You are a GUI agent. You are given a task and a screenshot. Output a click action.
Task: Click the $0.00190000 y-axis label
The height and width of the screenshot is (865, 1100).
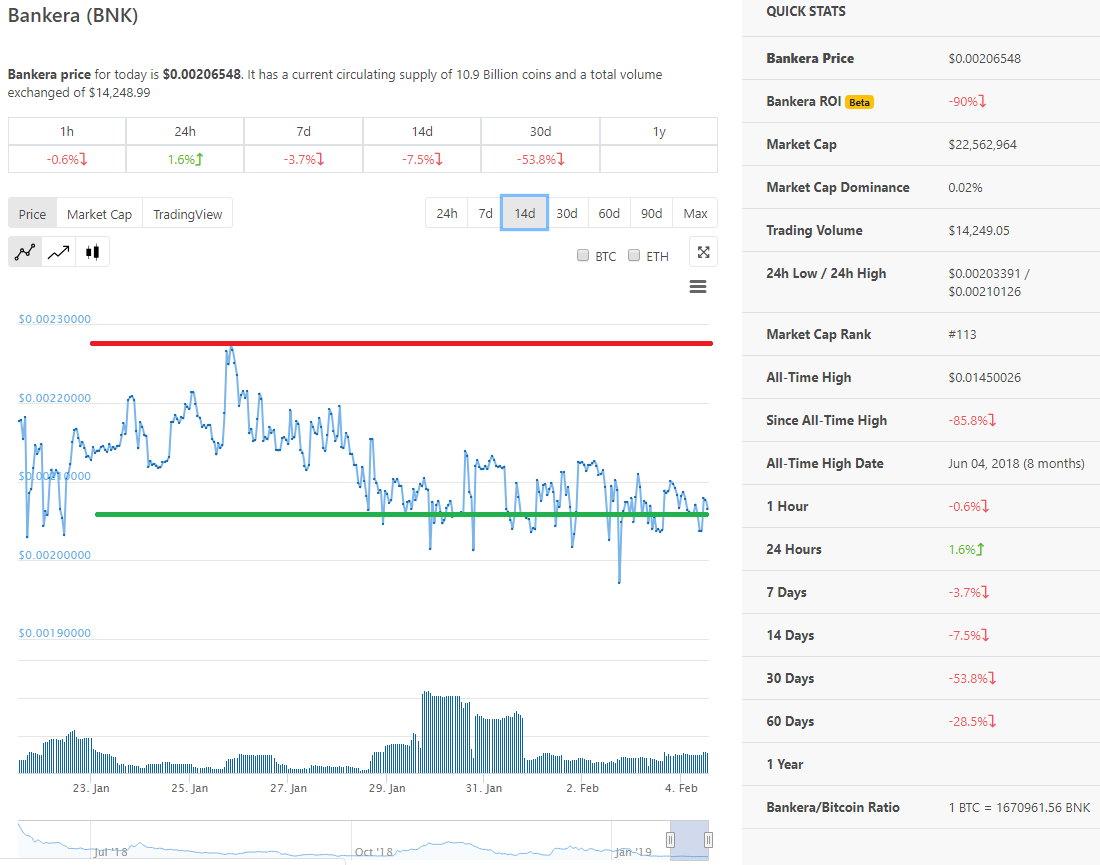click(x=55, y=633)
